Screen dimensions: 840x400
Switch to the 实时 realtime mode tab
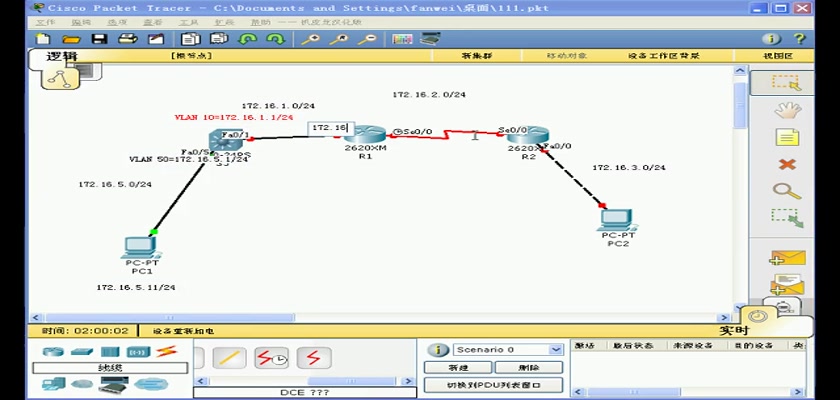point(732,330)
